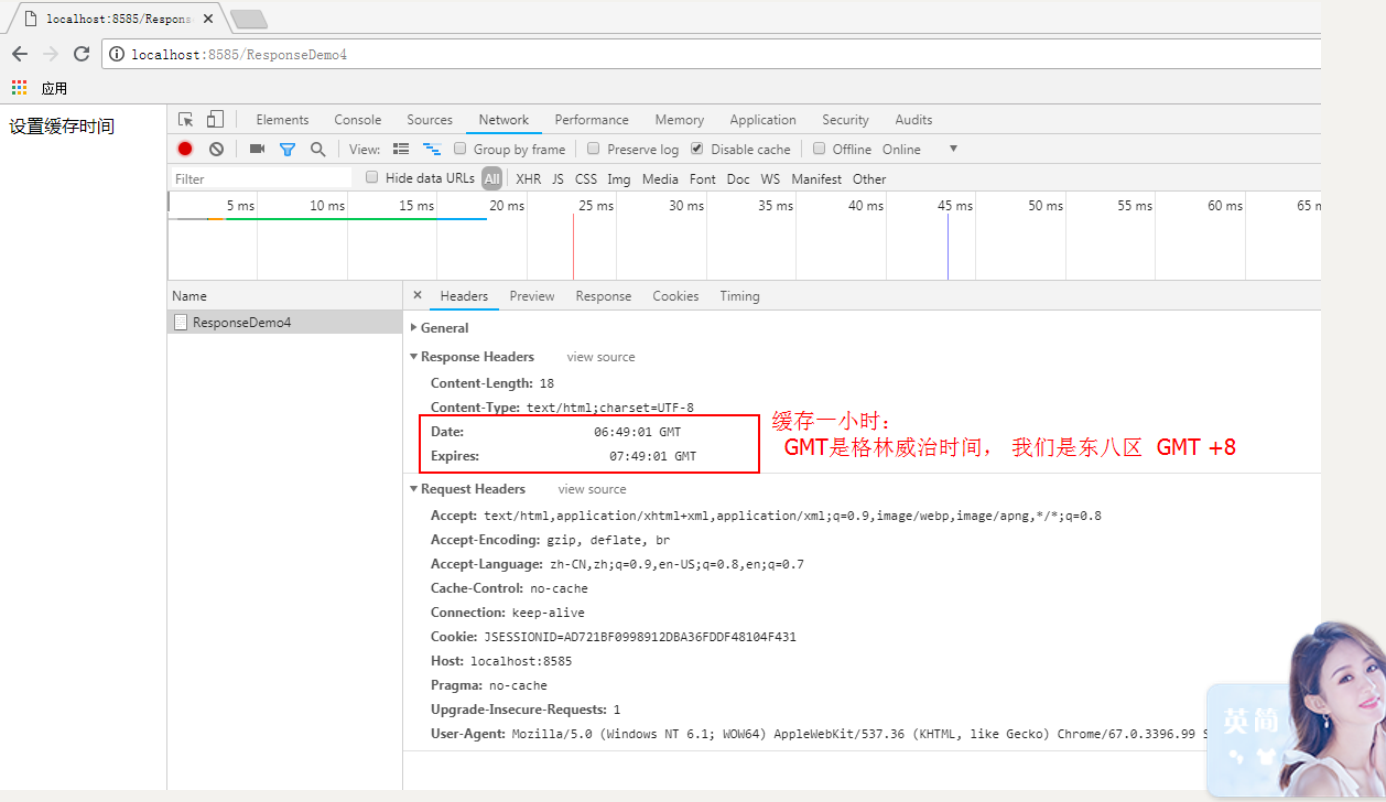Collapse the Response Headers section

(472, 357)
